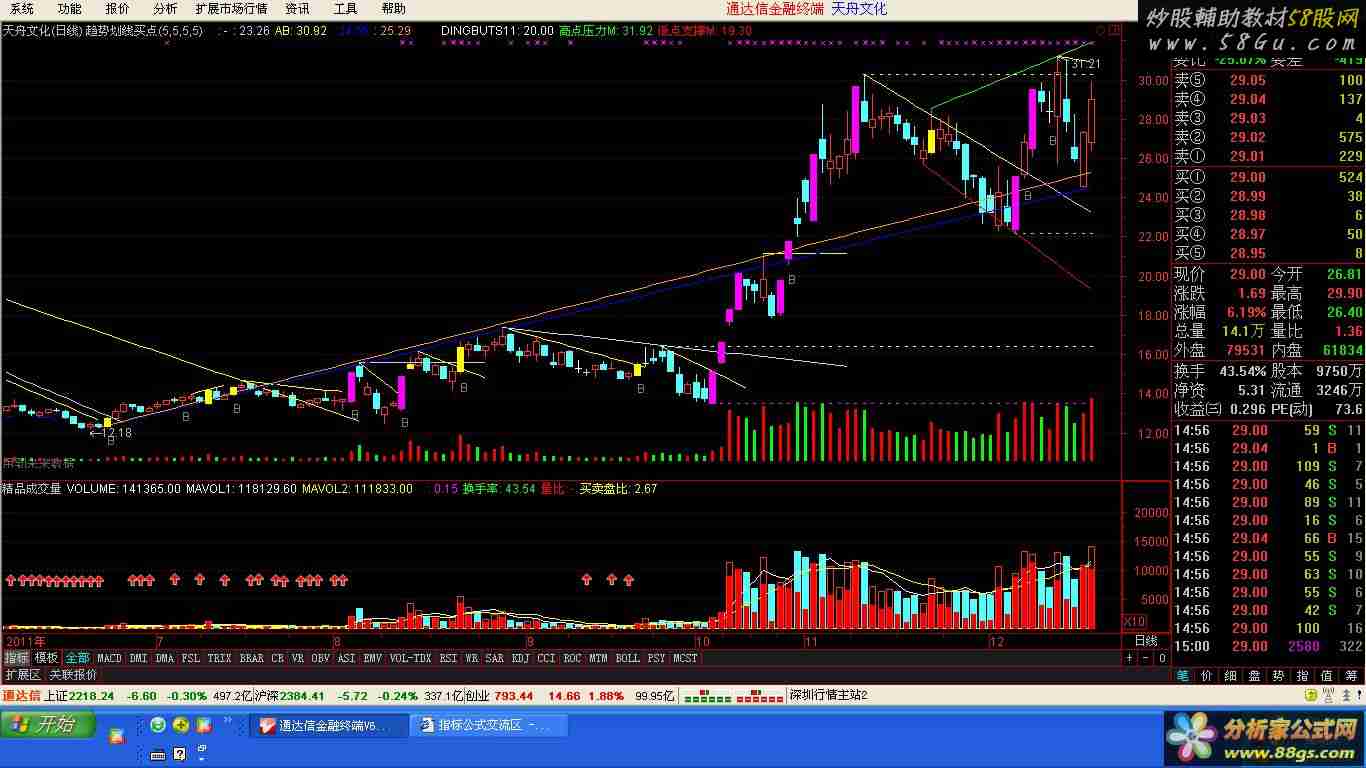Switch to the 指标 tab
The height and width of the screenshot is (768, 1366).
(x=16, y=658)
